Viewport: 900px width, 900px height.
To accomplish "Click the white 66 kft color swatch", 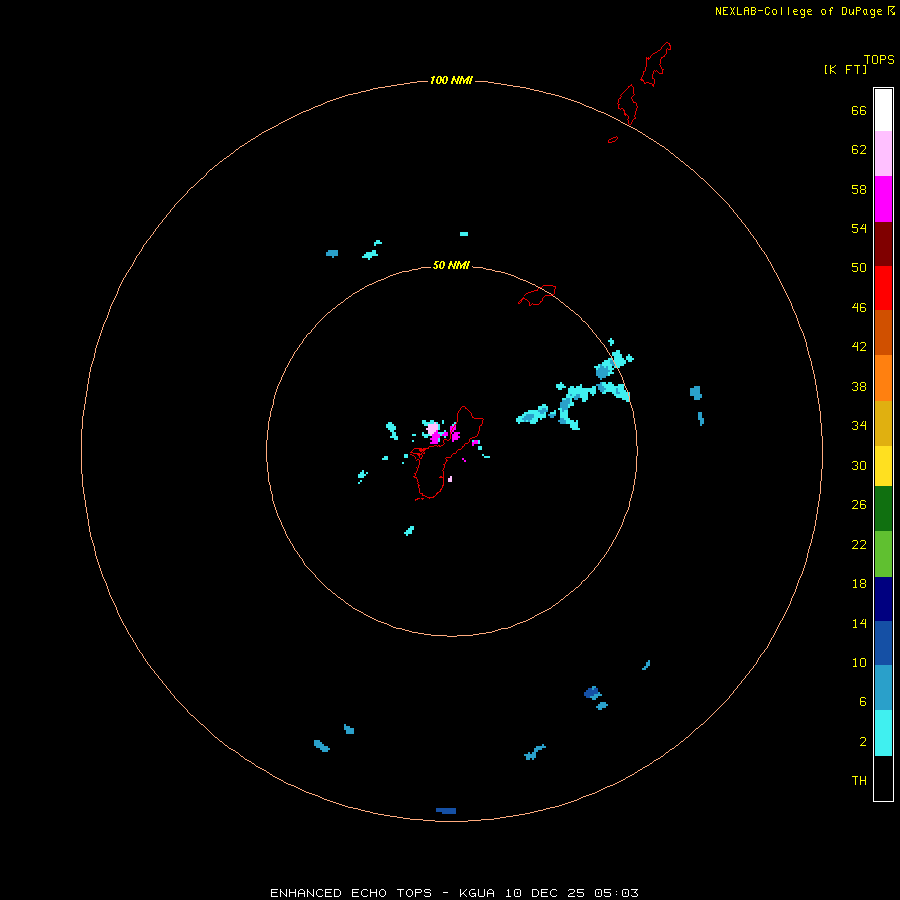I will (883, 110).
